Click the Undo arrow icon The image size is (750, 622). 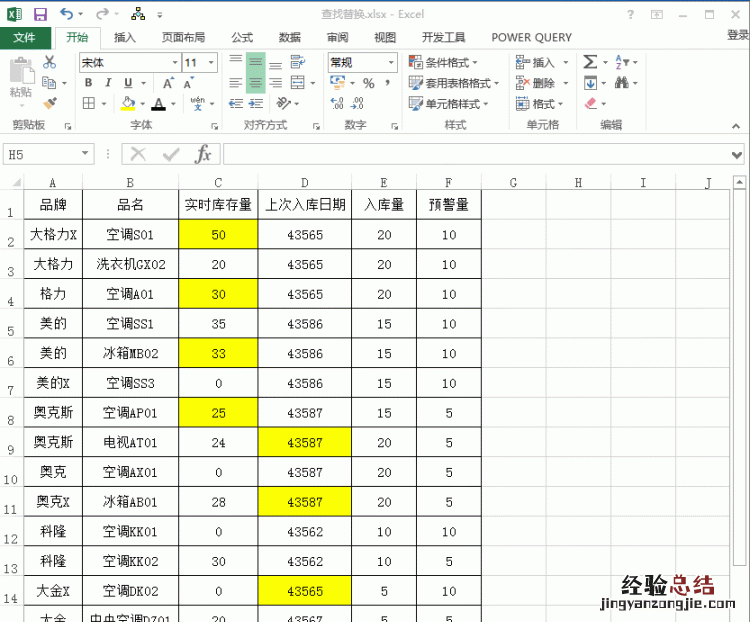pyautogui.click(x=66, y=14)
